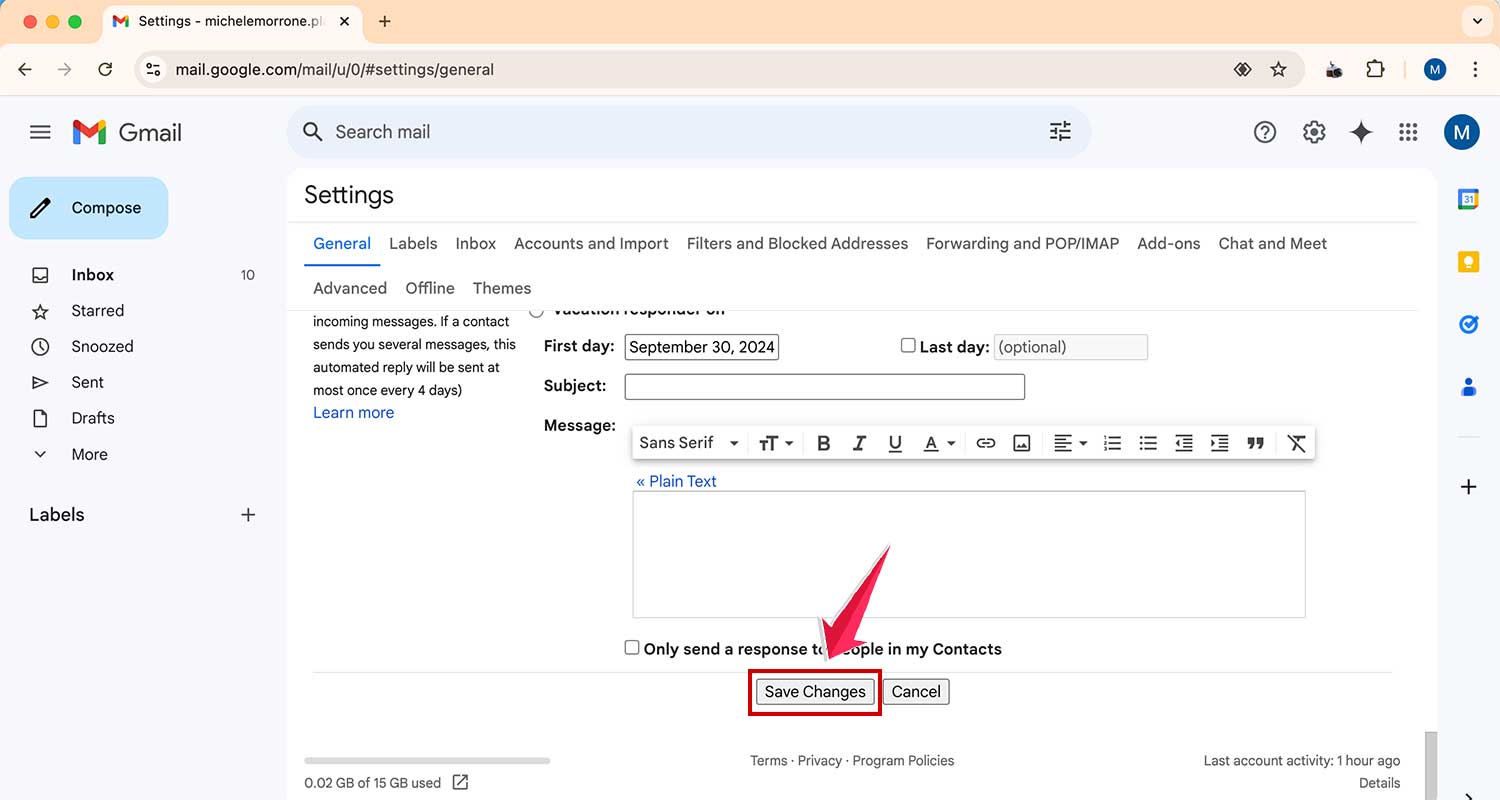Screen dimensions: 1500x800
Task: Select the underline formatting icon
Action: tap(895, 442)
